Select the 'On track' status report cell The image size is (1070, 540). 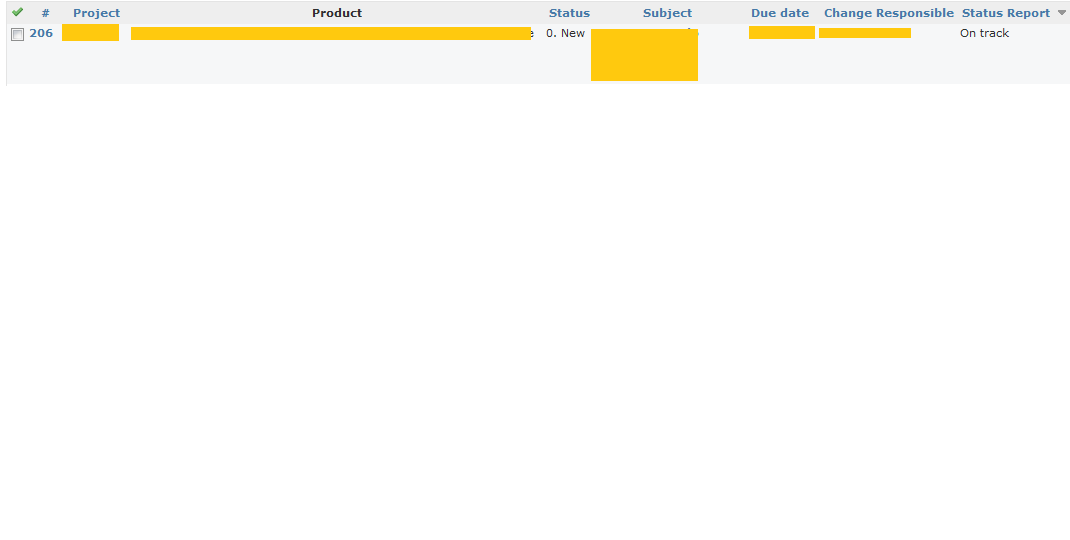(984, 33)
